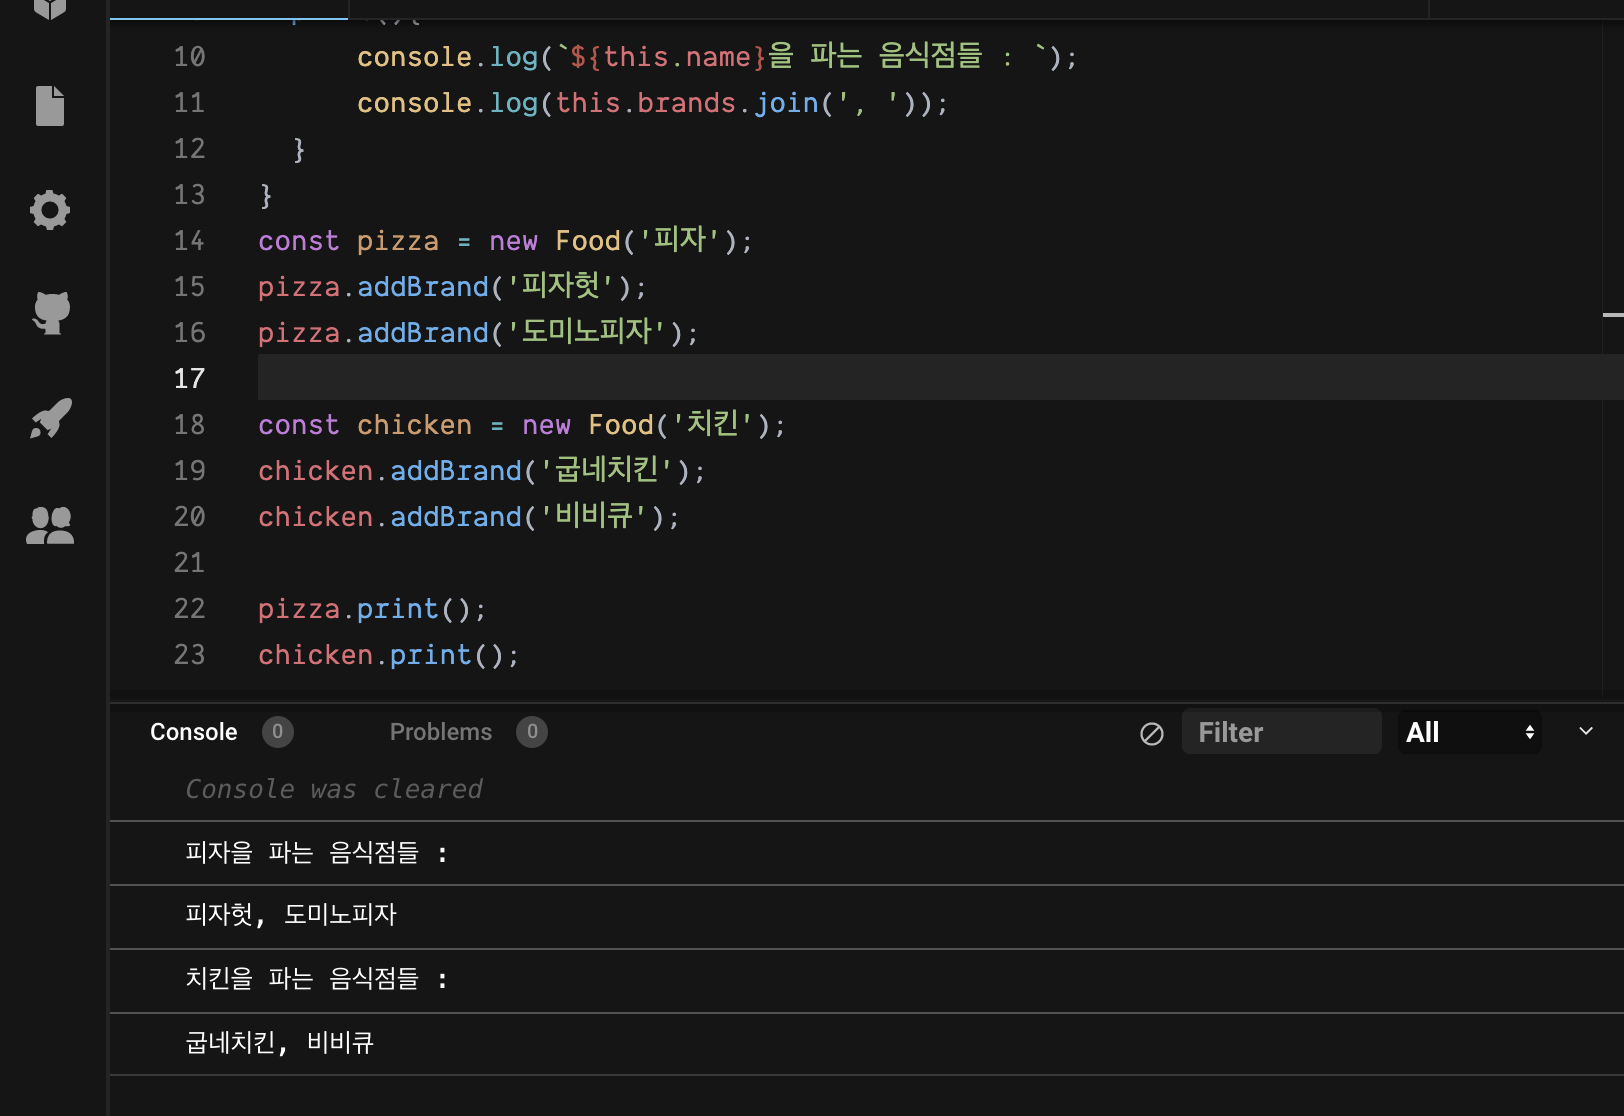Click line number 22 in gutter
Screen dimensions: 1624x1116
(x=189, y=609)
